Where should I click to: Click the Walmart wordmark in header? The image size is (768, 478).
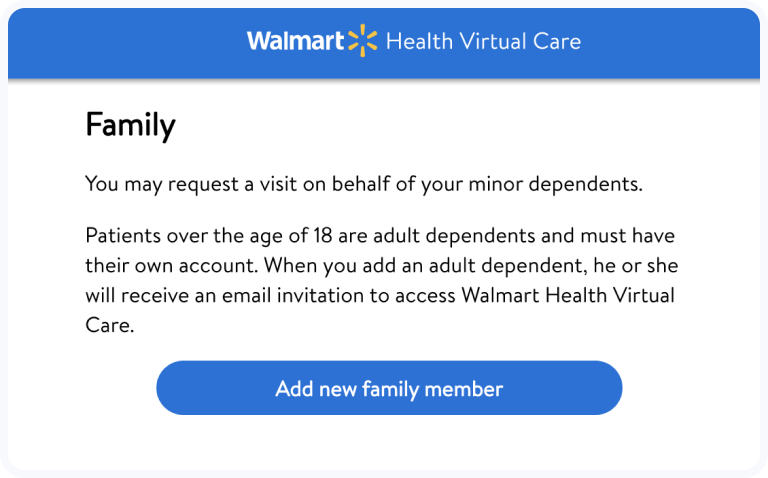point(296,41)
